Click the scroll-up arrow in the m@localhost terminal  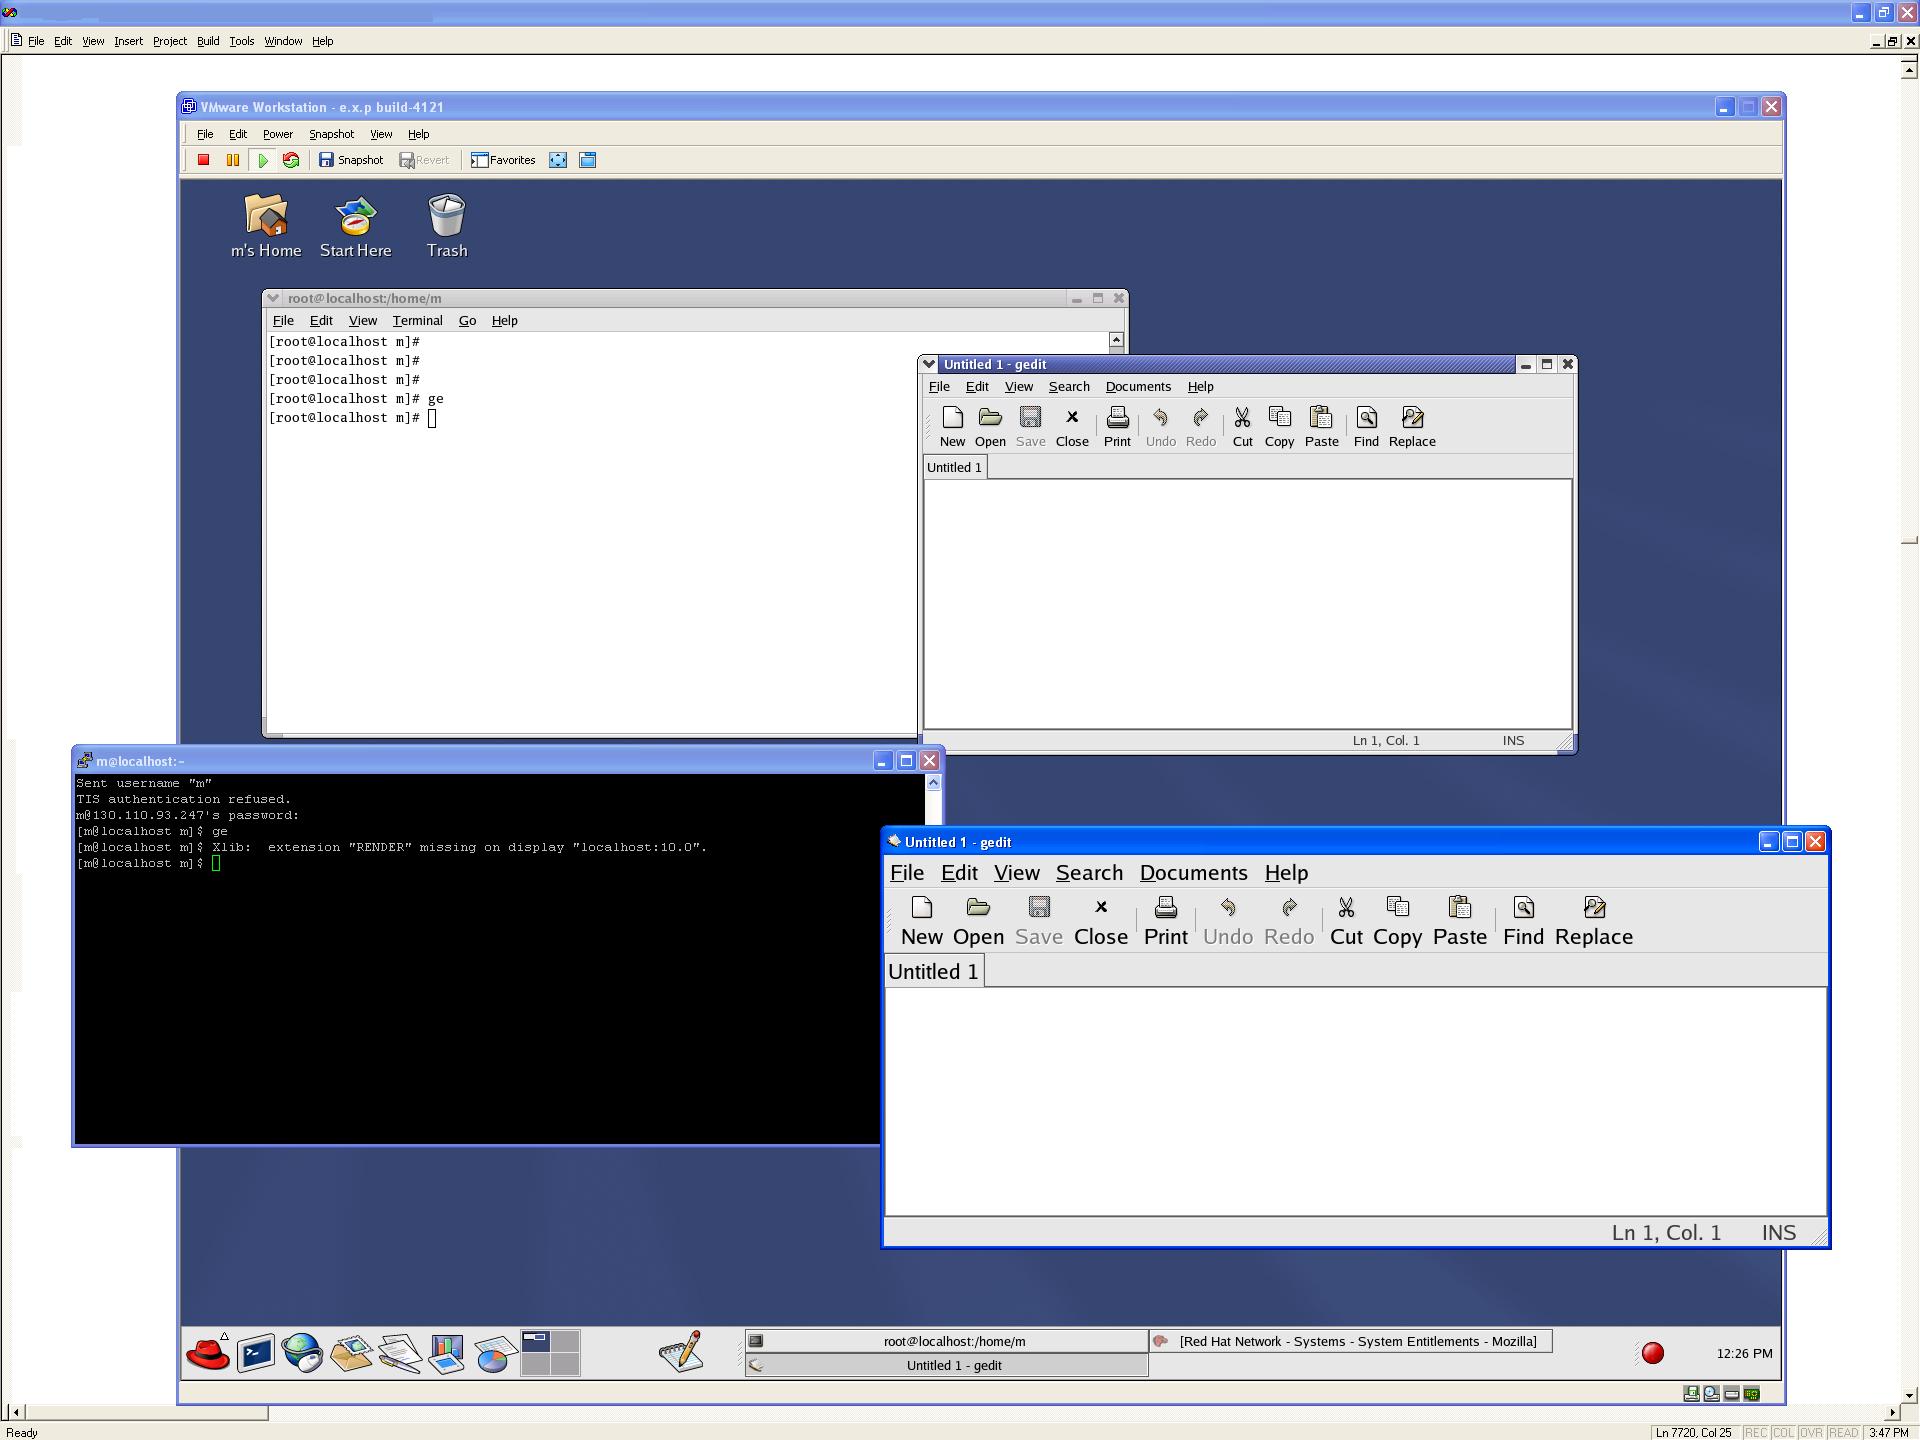point(933,783)
